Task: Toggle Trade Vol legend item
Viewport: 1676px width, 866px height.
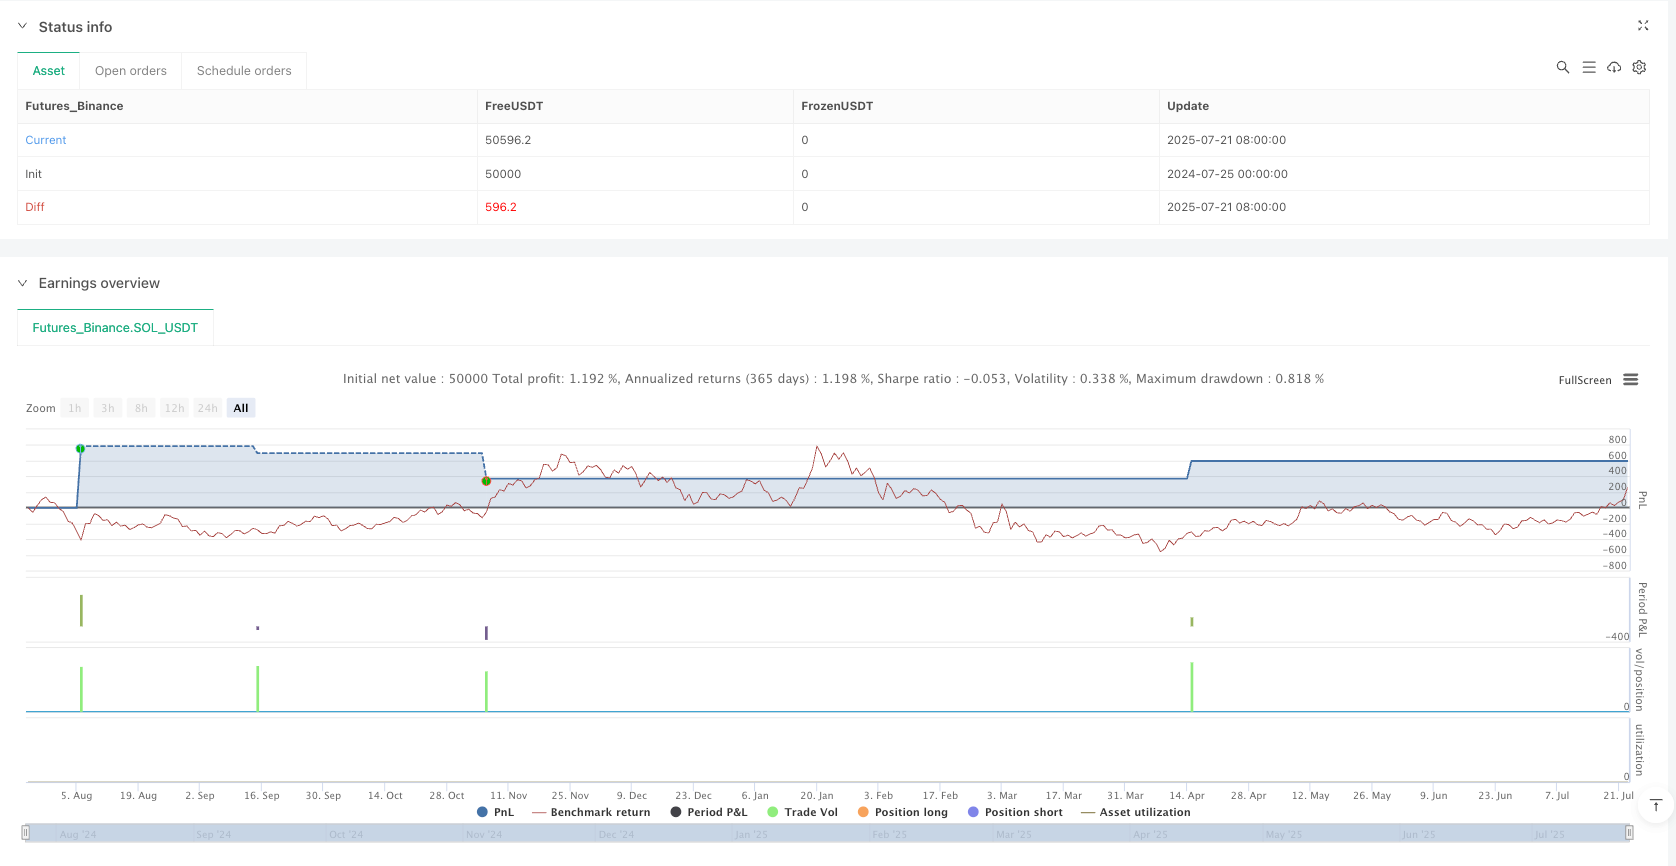Action: pyautogui.click(x=802, y=812)
